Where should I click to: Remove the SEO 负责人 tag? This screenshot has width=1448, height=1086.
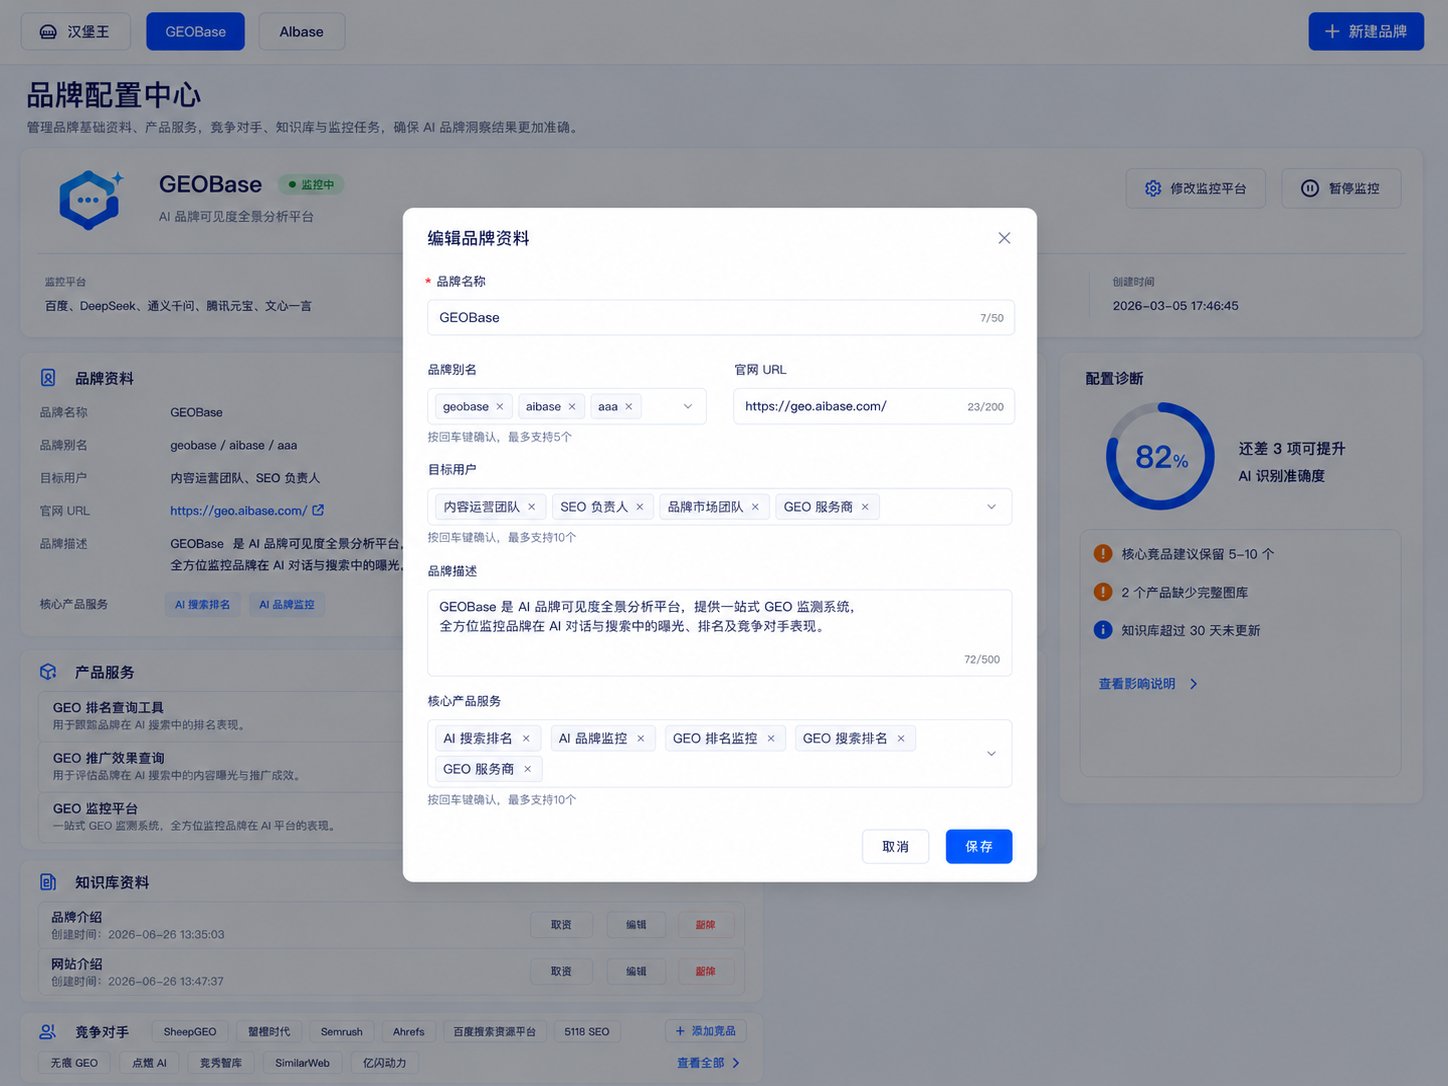pyautogui.click(x=640, y=507)
